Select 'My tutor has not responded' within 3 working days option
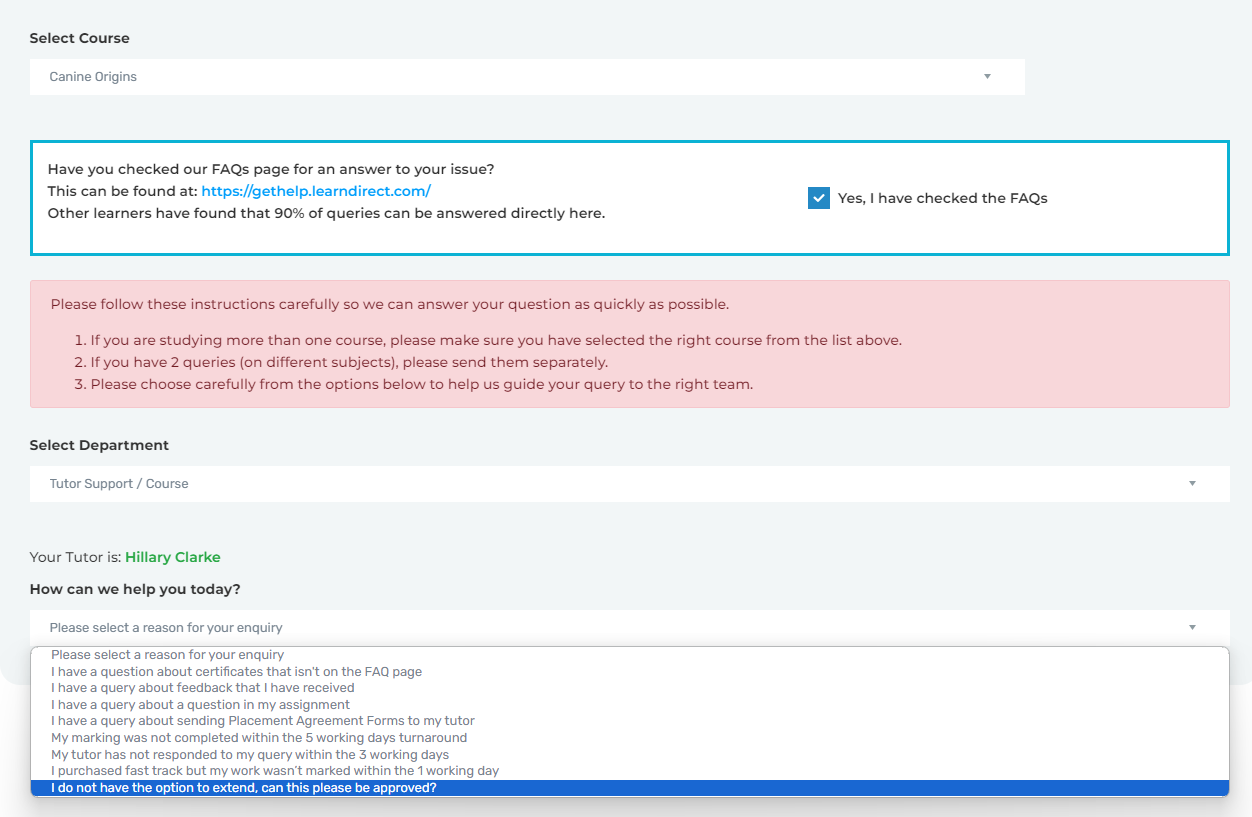Viewport: 1252px width, 817px height. click(x=630, y=755)
